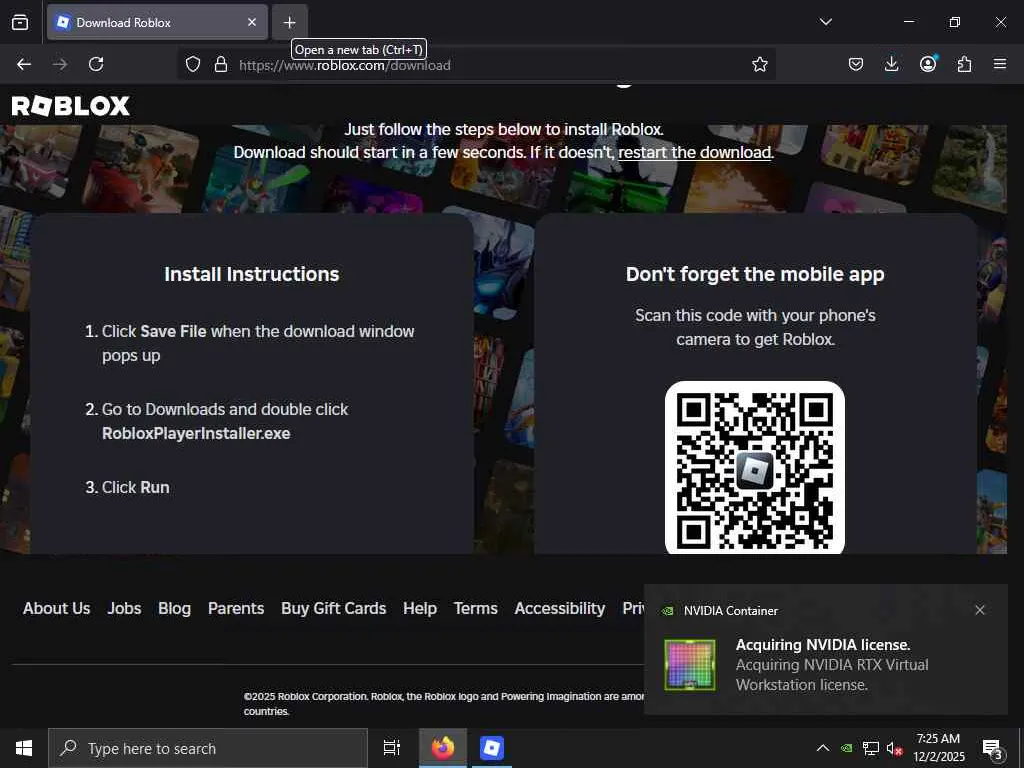The image size is (1024, 768).
Task: Open Firefox application hamburger menu
Action: click(x=1000, y=64)
